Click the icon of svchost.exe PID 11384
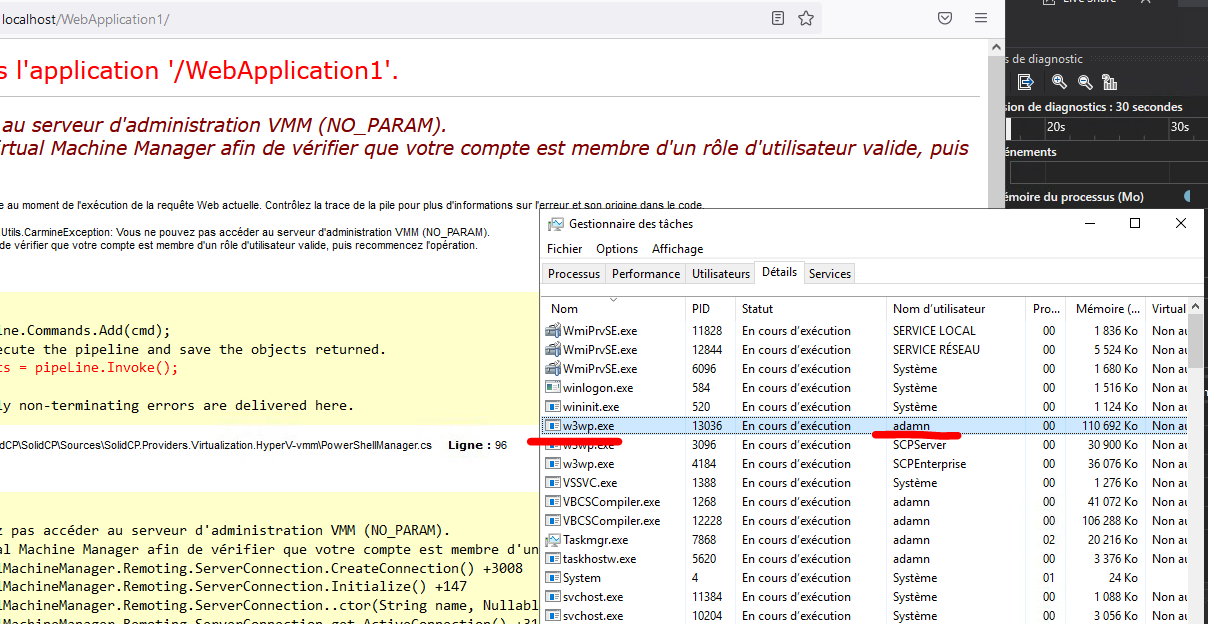Viewport: 1208px width, 624px height. click(553, 596)
